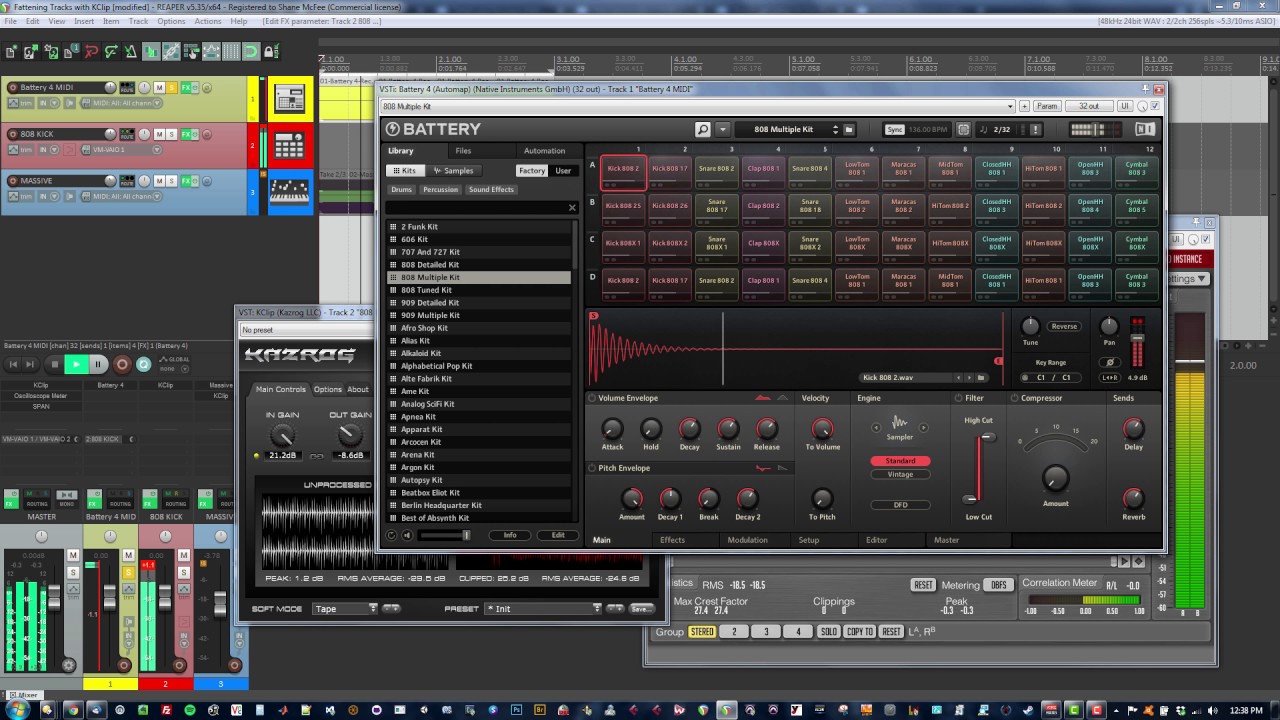
Task: Open routing for 808 KICK track
Action: coord(127,135)
